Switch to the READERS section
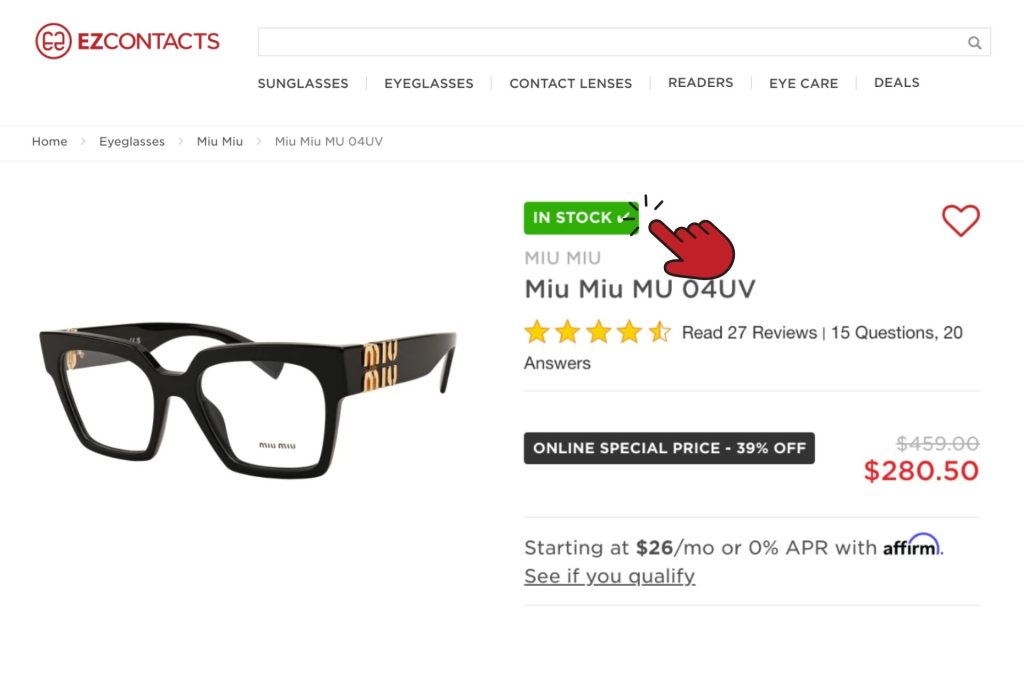Screen dimensions: 1024x683 tap(700, 83)
